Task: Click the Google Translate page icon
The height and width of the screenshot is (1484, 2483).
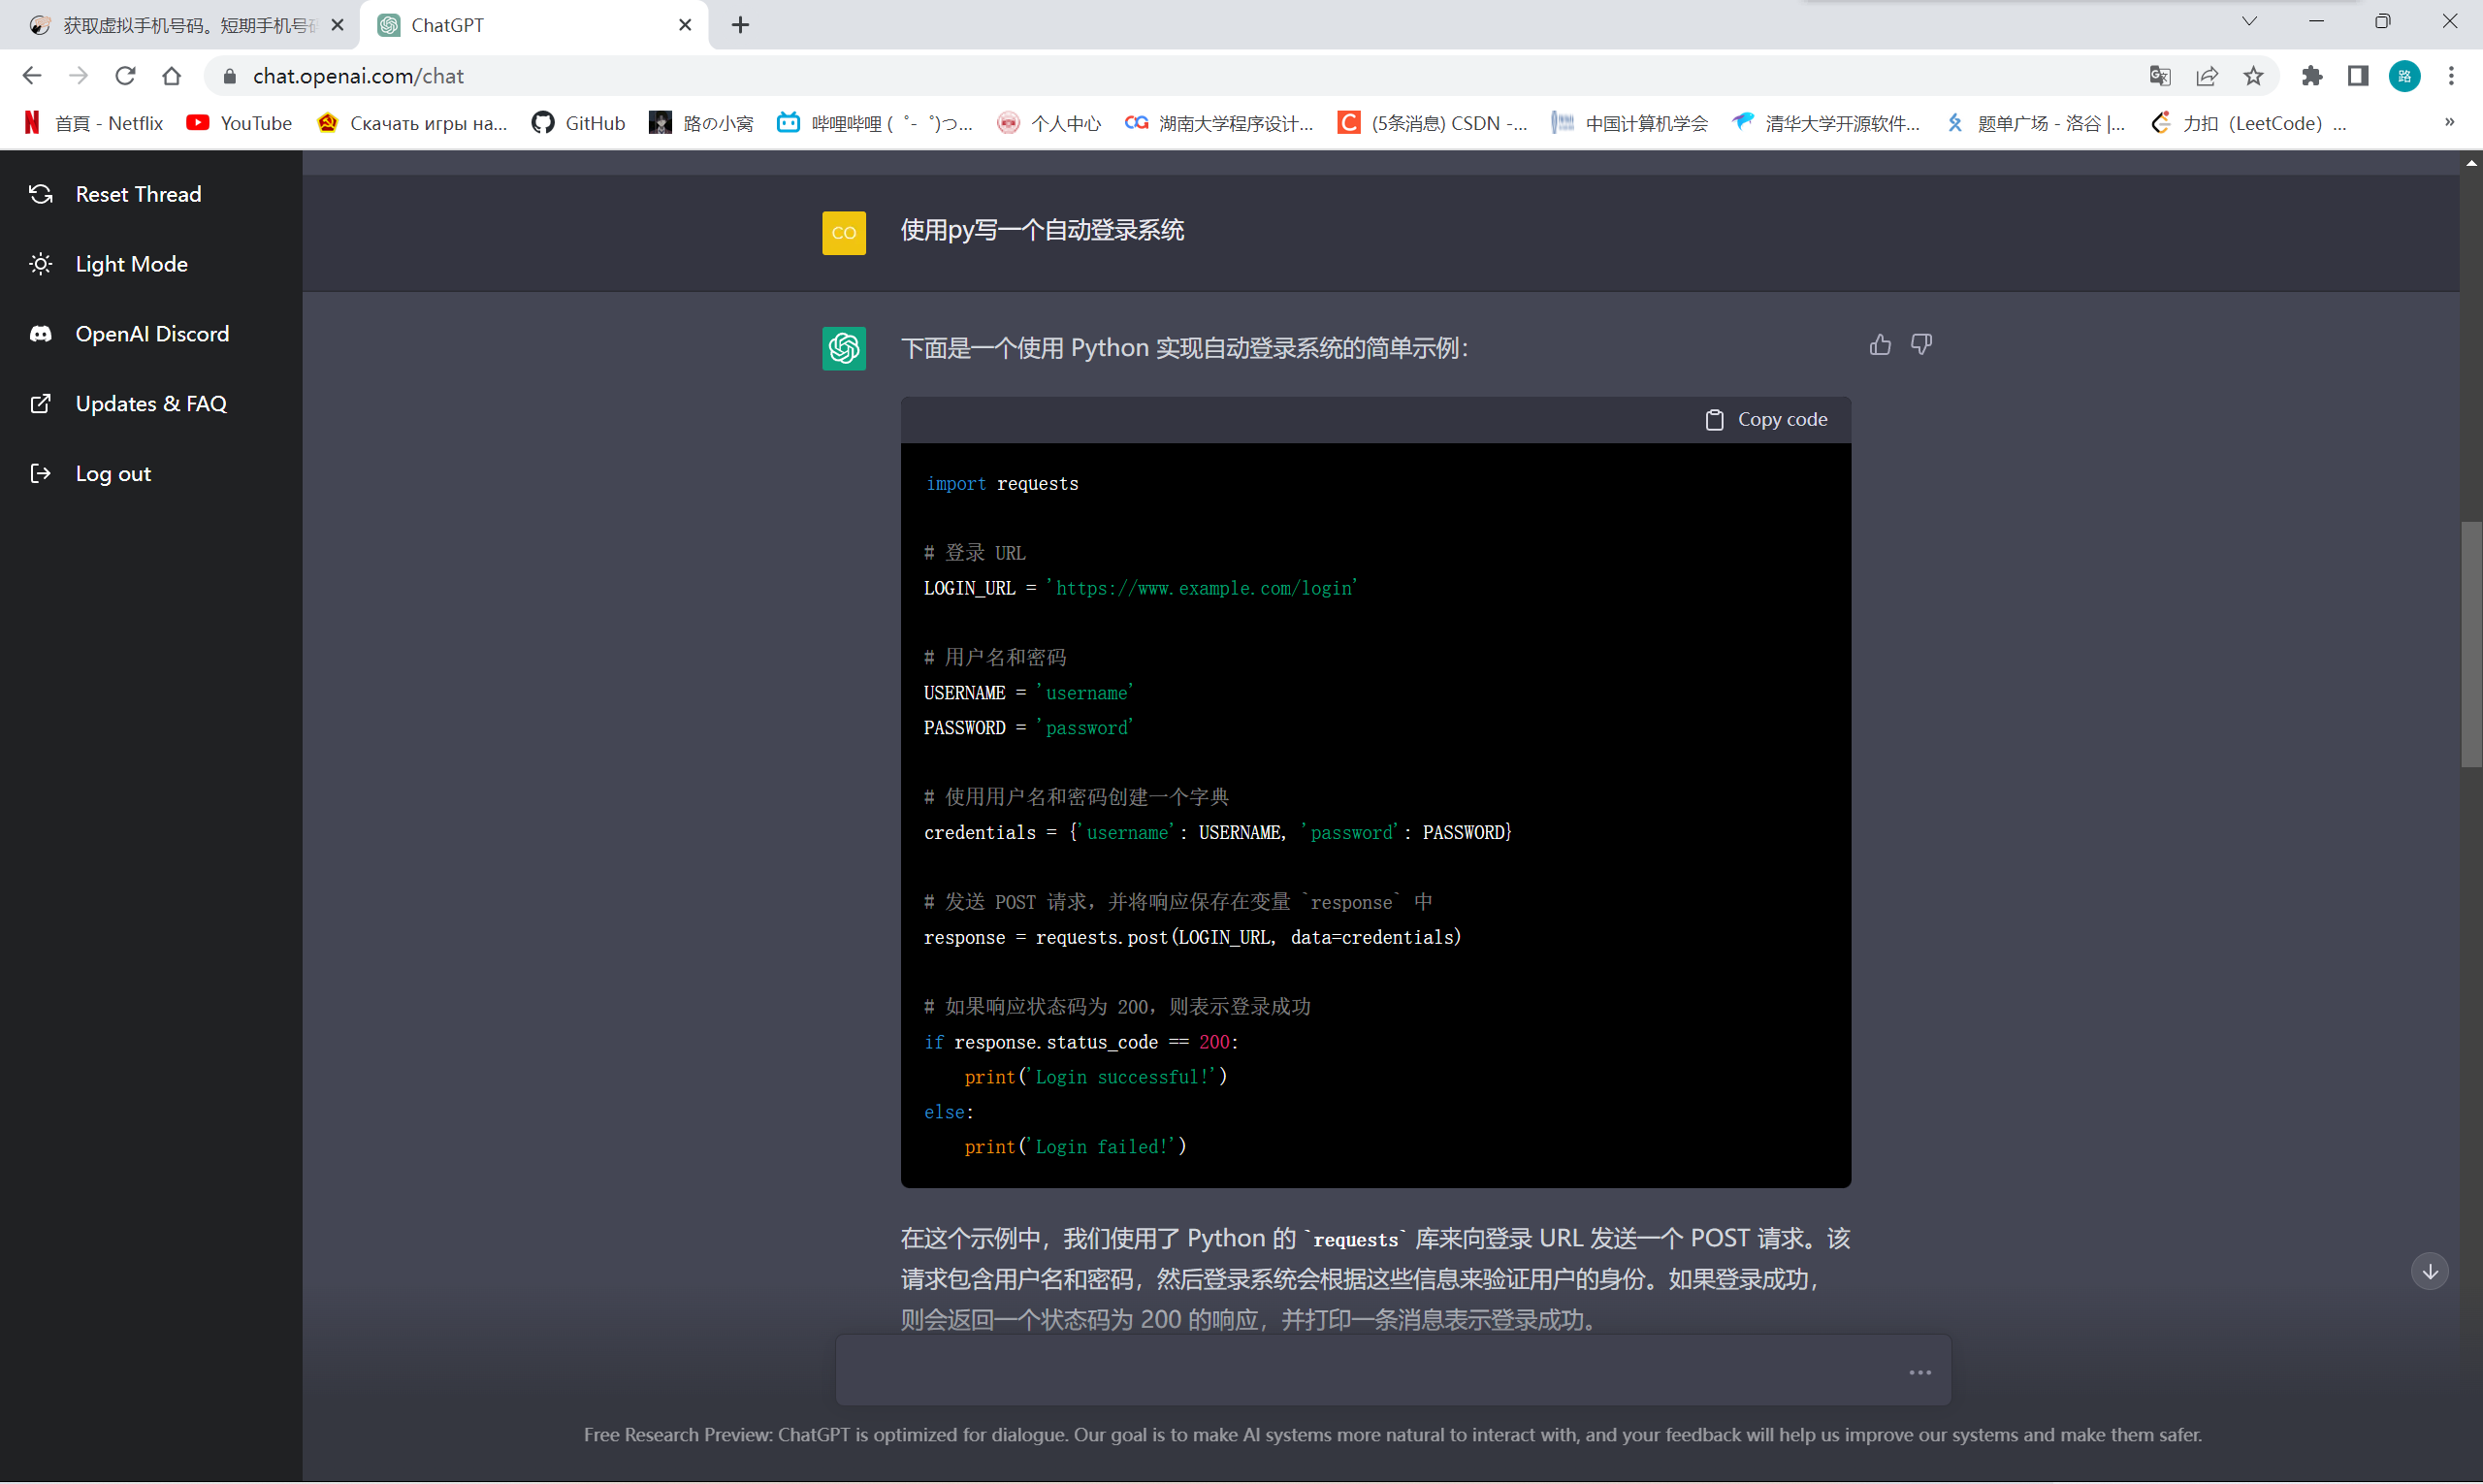Action: (2160, 76)
